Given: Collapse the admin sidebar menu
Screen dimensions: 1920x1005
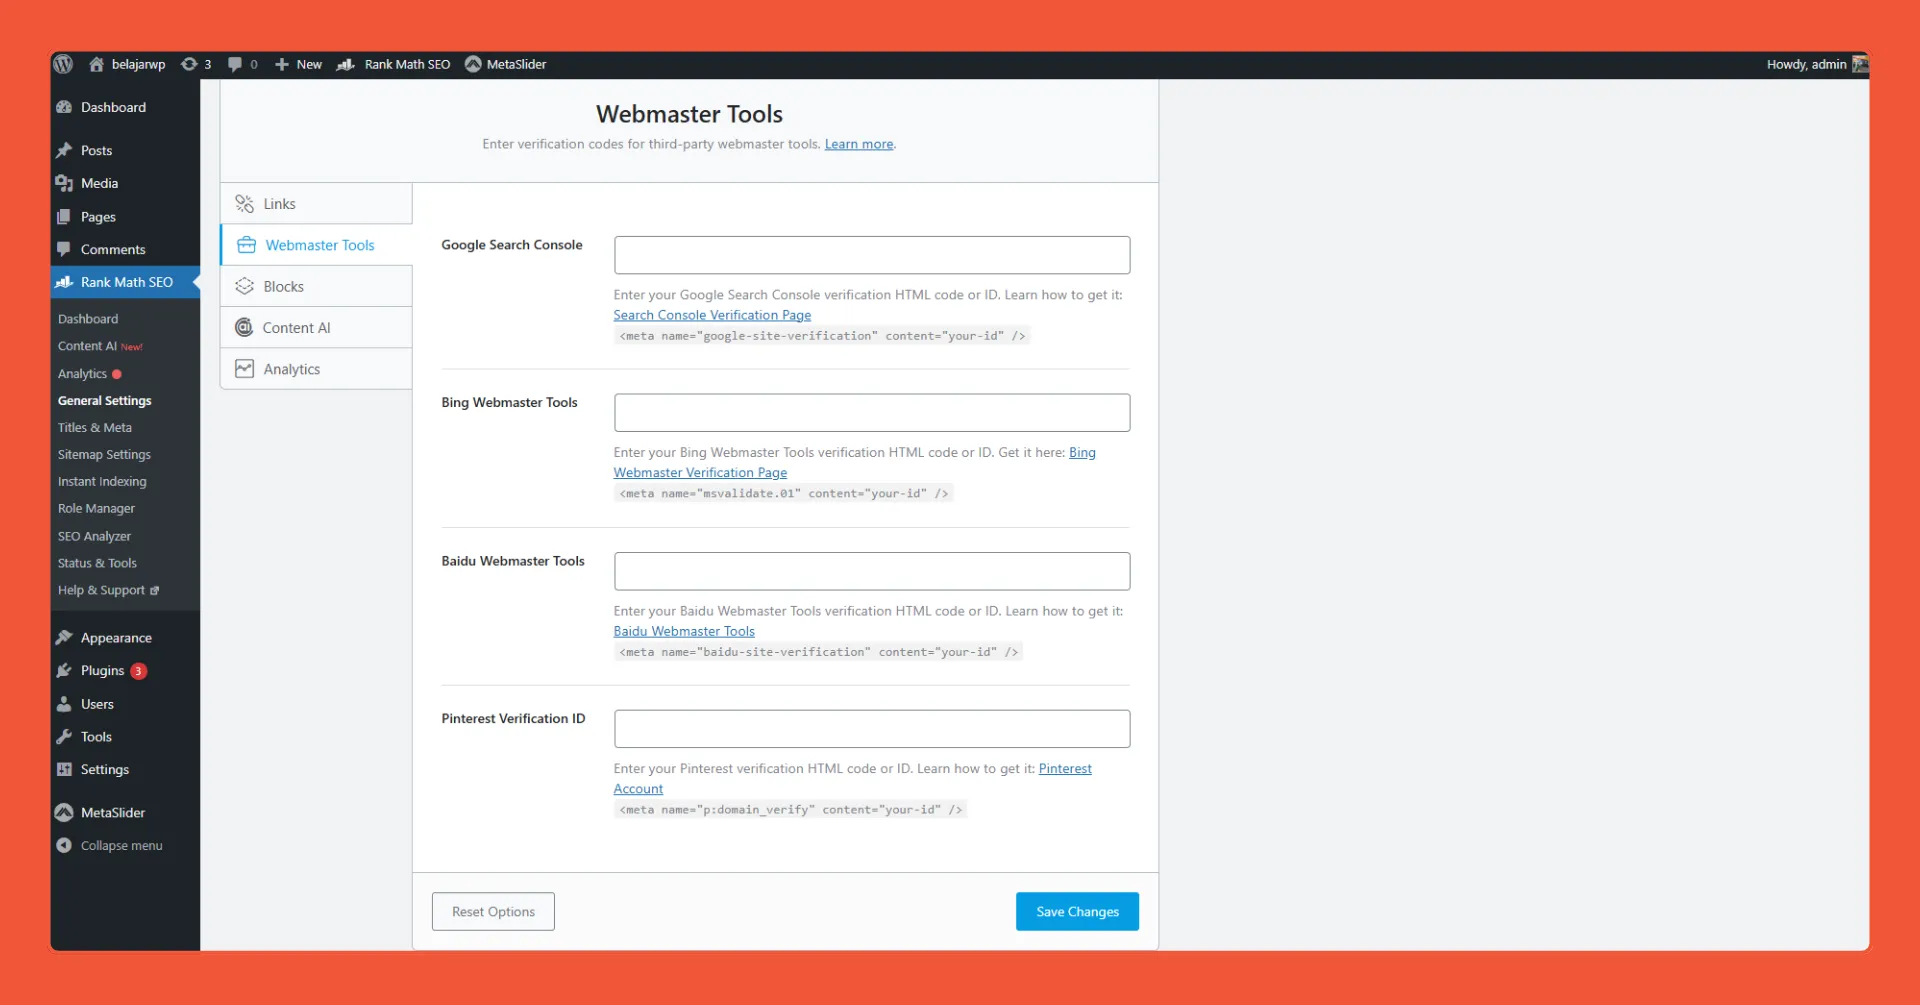Looking at the screenshot, I should (x=64, y=845).
